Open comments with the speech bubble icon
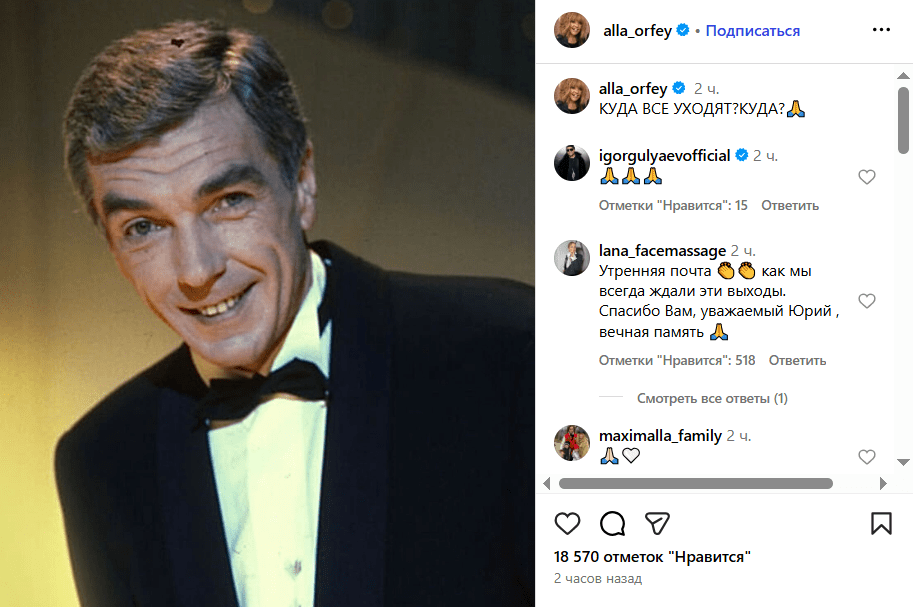Viewport: 913px width, 607px height. (612, 523)
